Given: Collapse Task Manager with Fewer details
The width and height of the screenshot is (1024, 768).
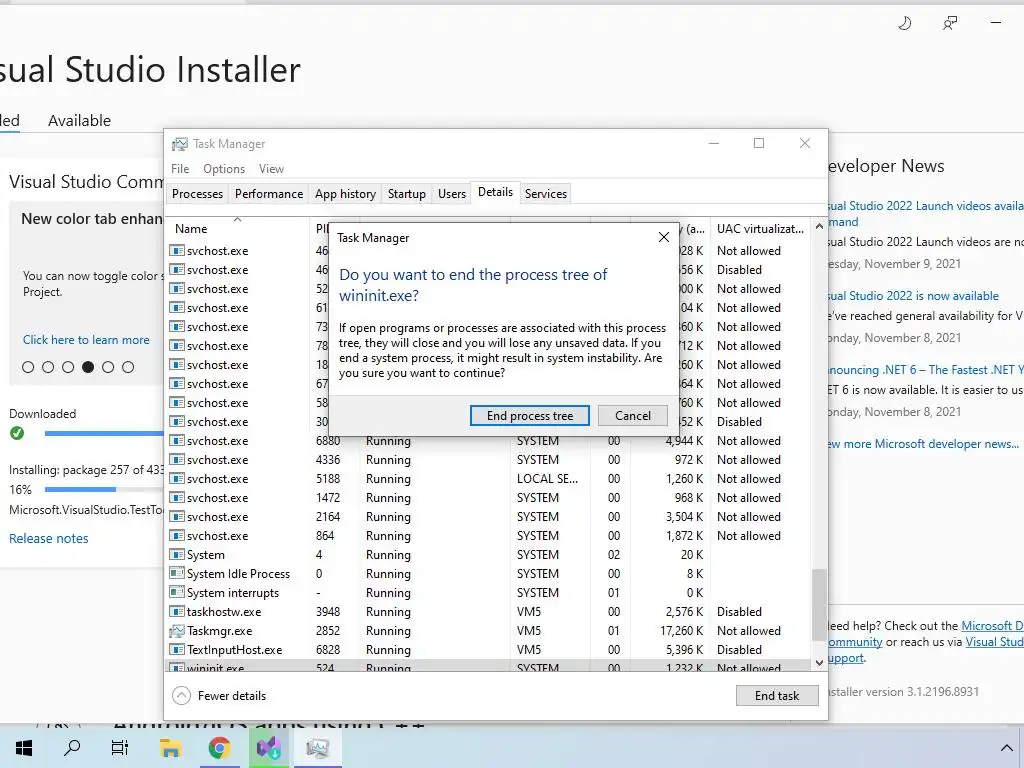Looking at the screenshot, I should coord(219,696).
